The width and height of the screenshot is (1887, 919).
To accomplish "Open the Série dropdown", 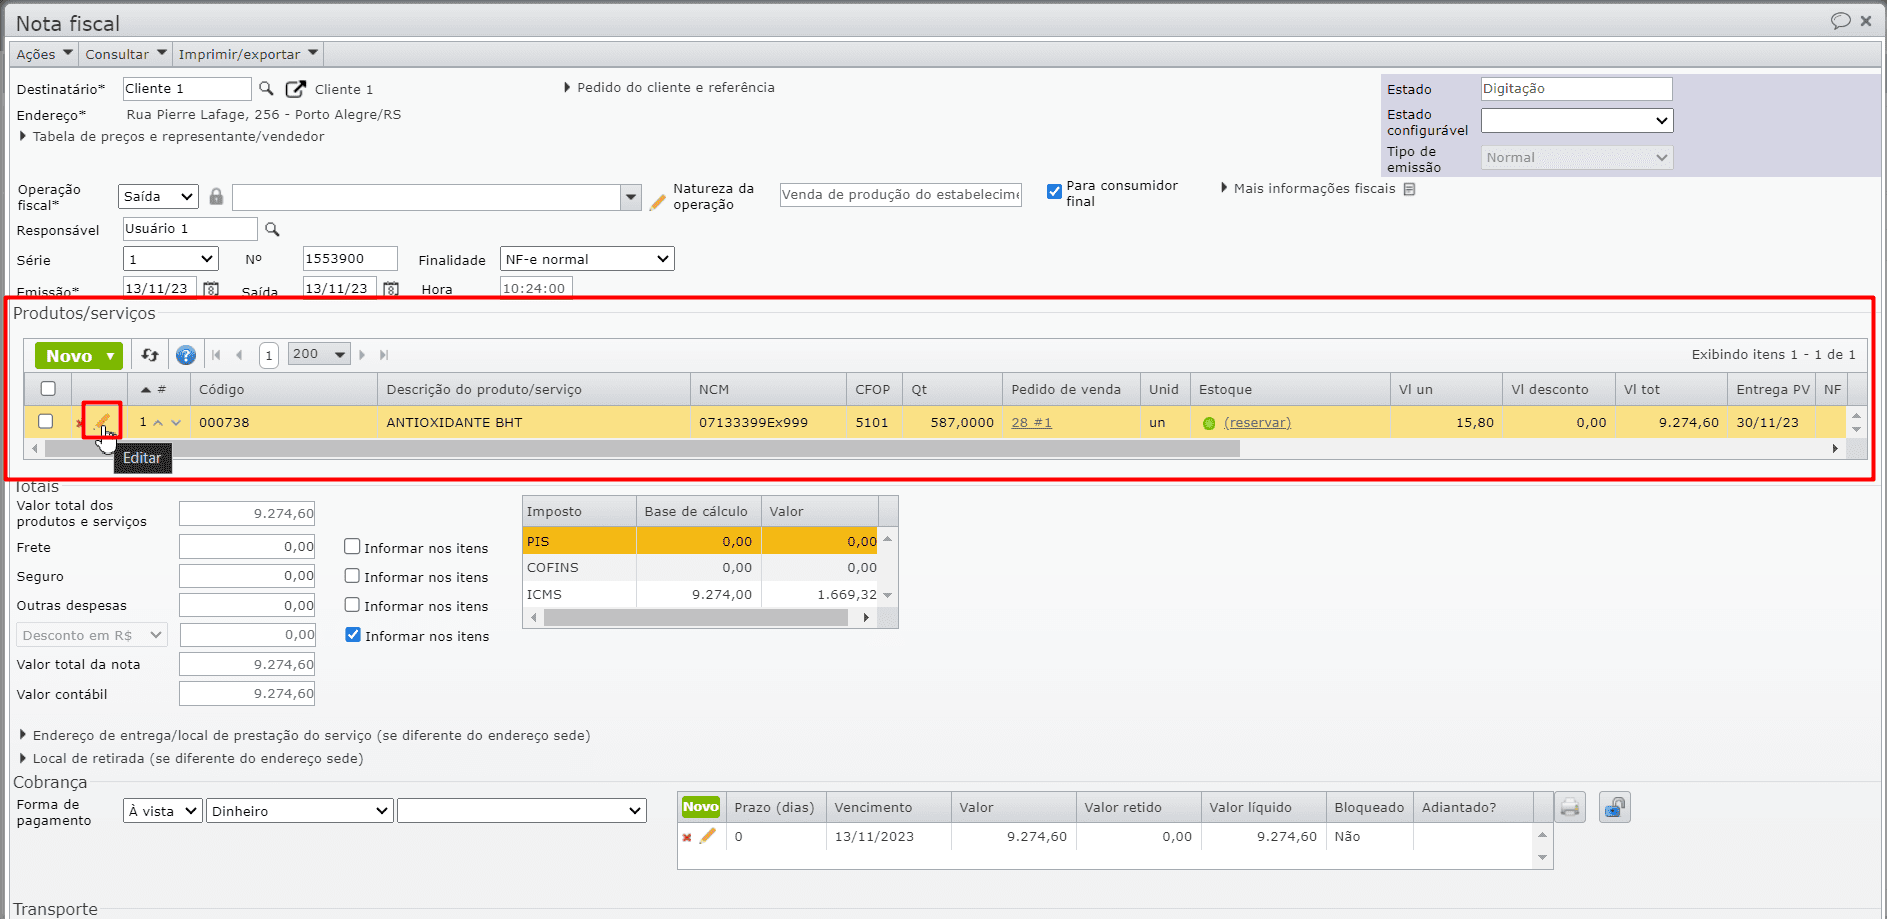I will pyautogui.click(x=171, y=259).
